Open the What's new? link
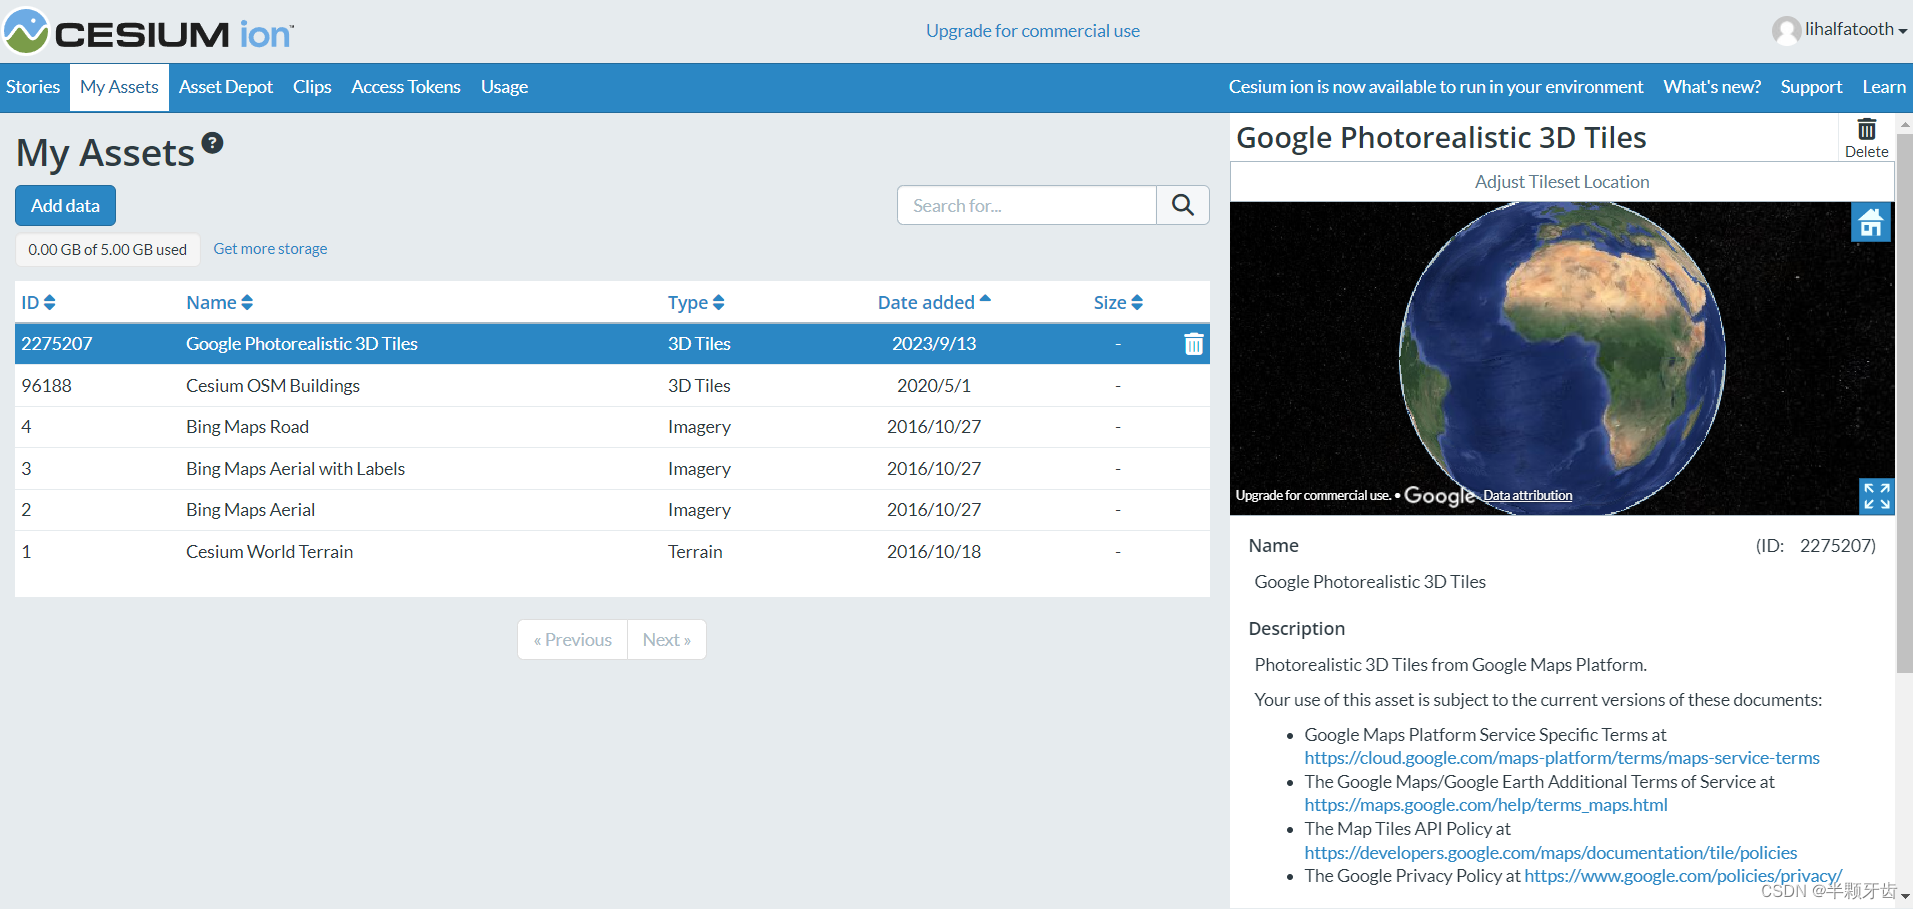 point(1712,87)
